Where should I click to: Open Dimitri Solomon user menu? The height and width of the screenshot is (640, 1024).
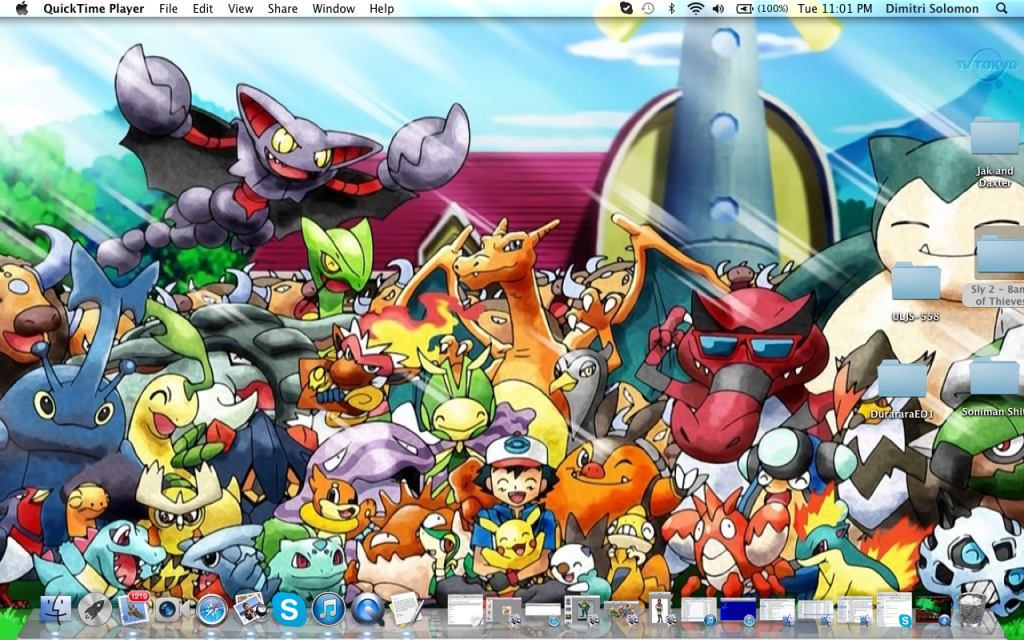click(x=932, y=8)
